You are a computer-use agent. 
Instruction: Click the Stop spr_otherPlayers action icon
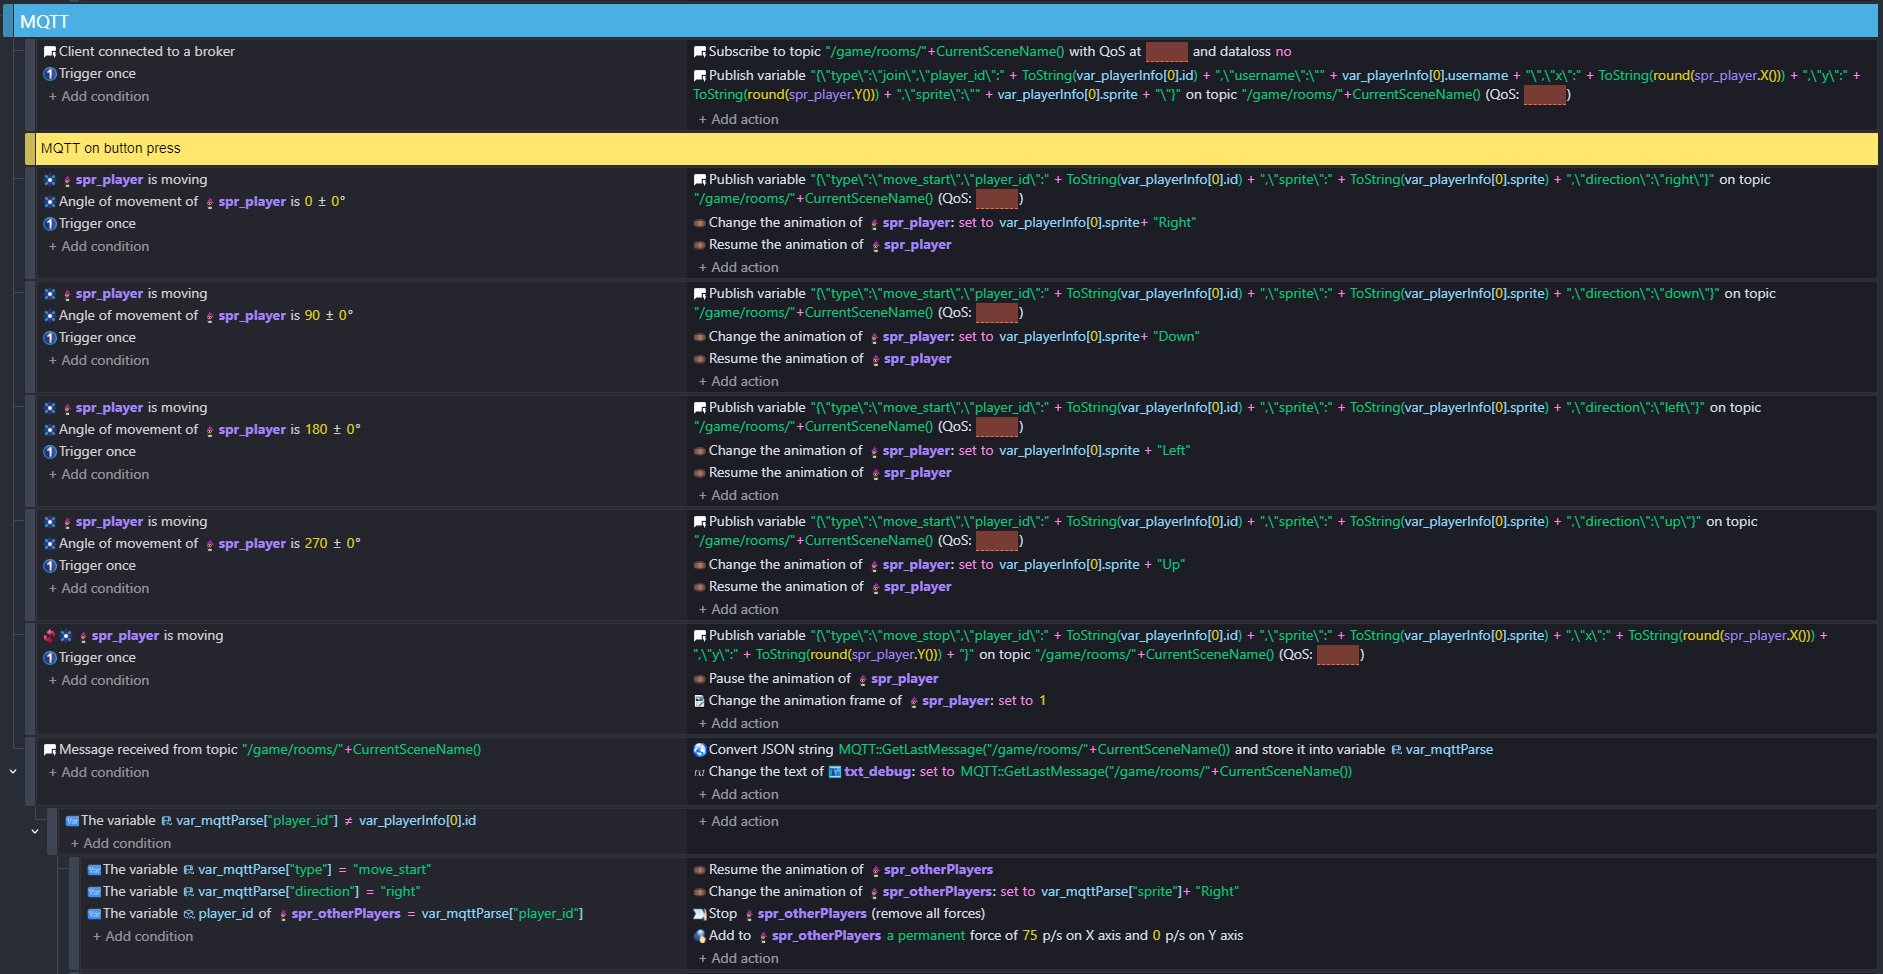pyautogui.click(x=700, y=914)
